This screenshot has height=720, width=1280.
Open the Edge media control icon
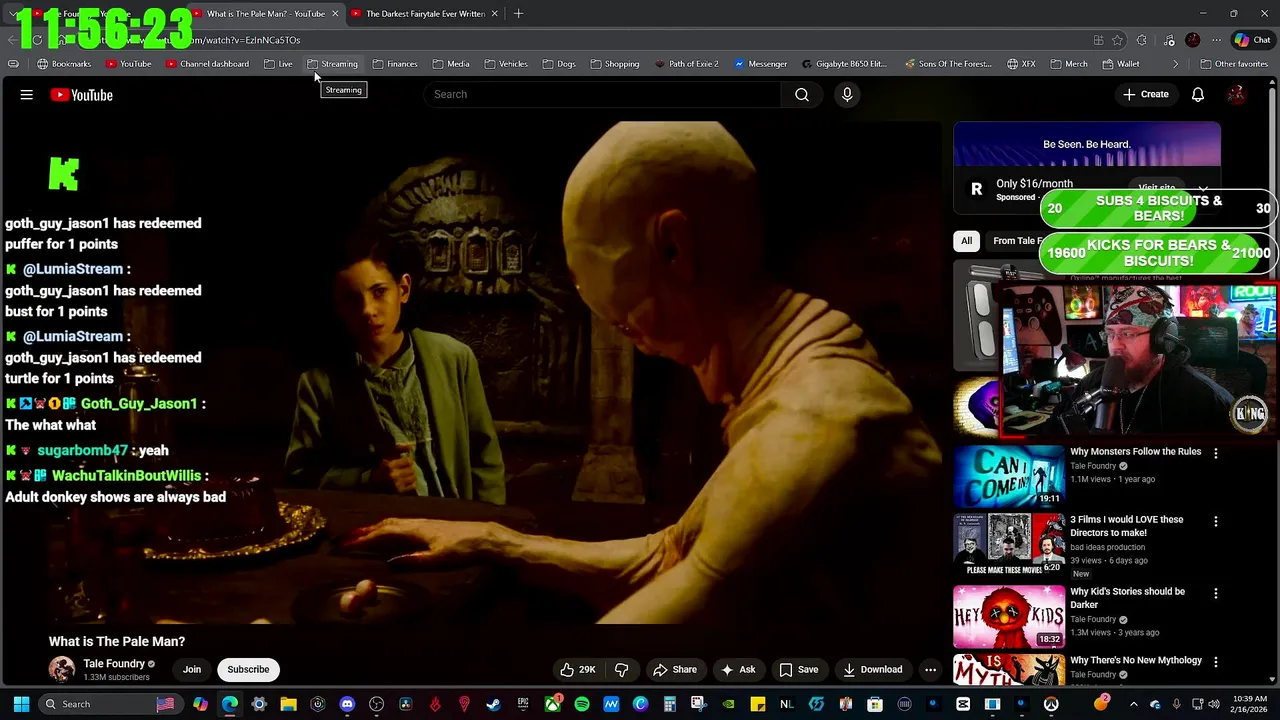tap(1169, 40)
